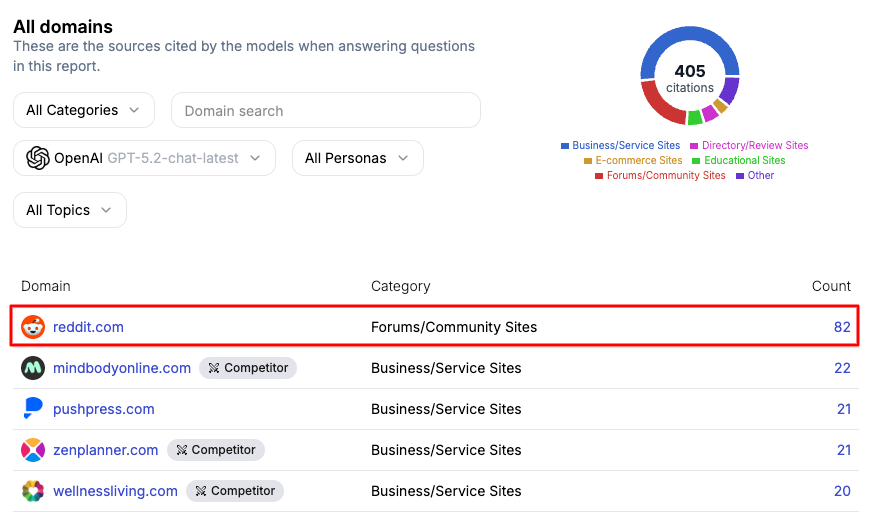Viewport: 874px width, 515px height.
Task: Open the All Categories dropdown
Action: point(84,110)
